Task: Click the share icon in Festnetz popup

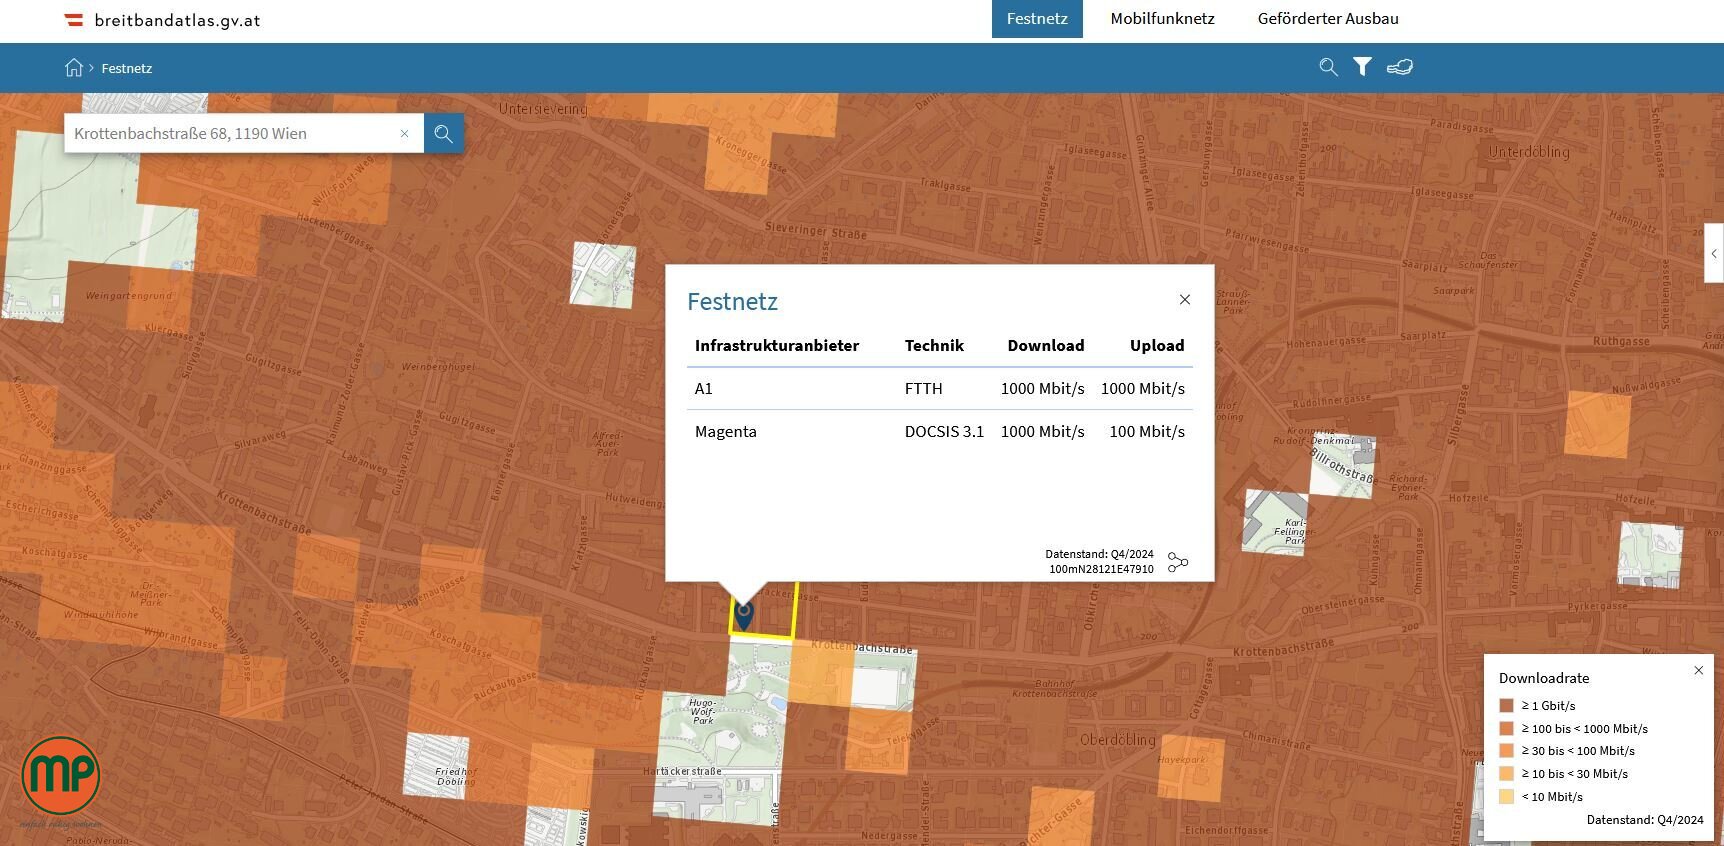Action: click(1178, 562)
